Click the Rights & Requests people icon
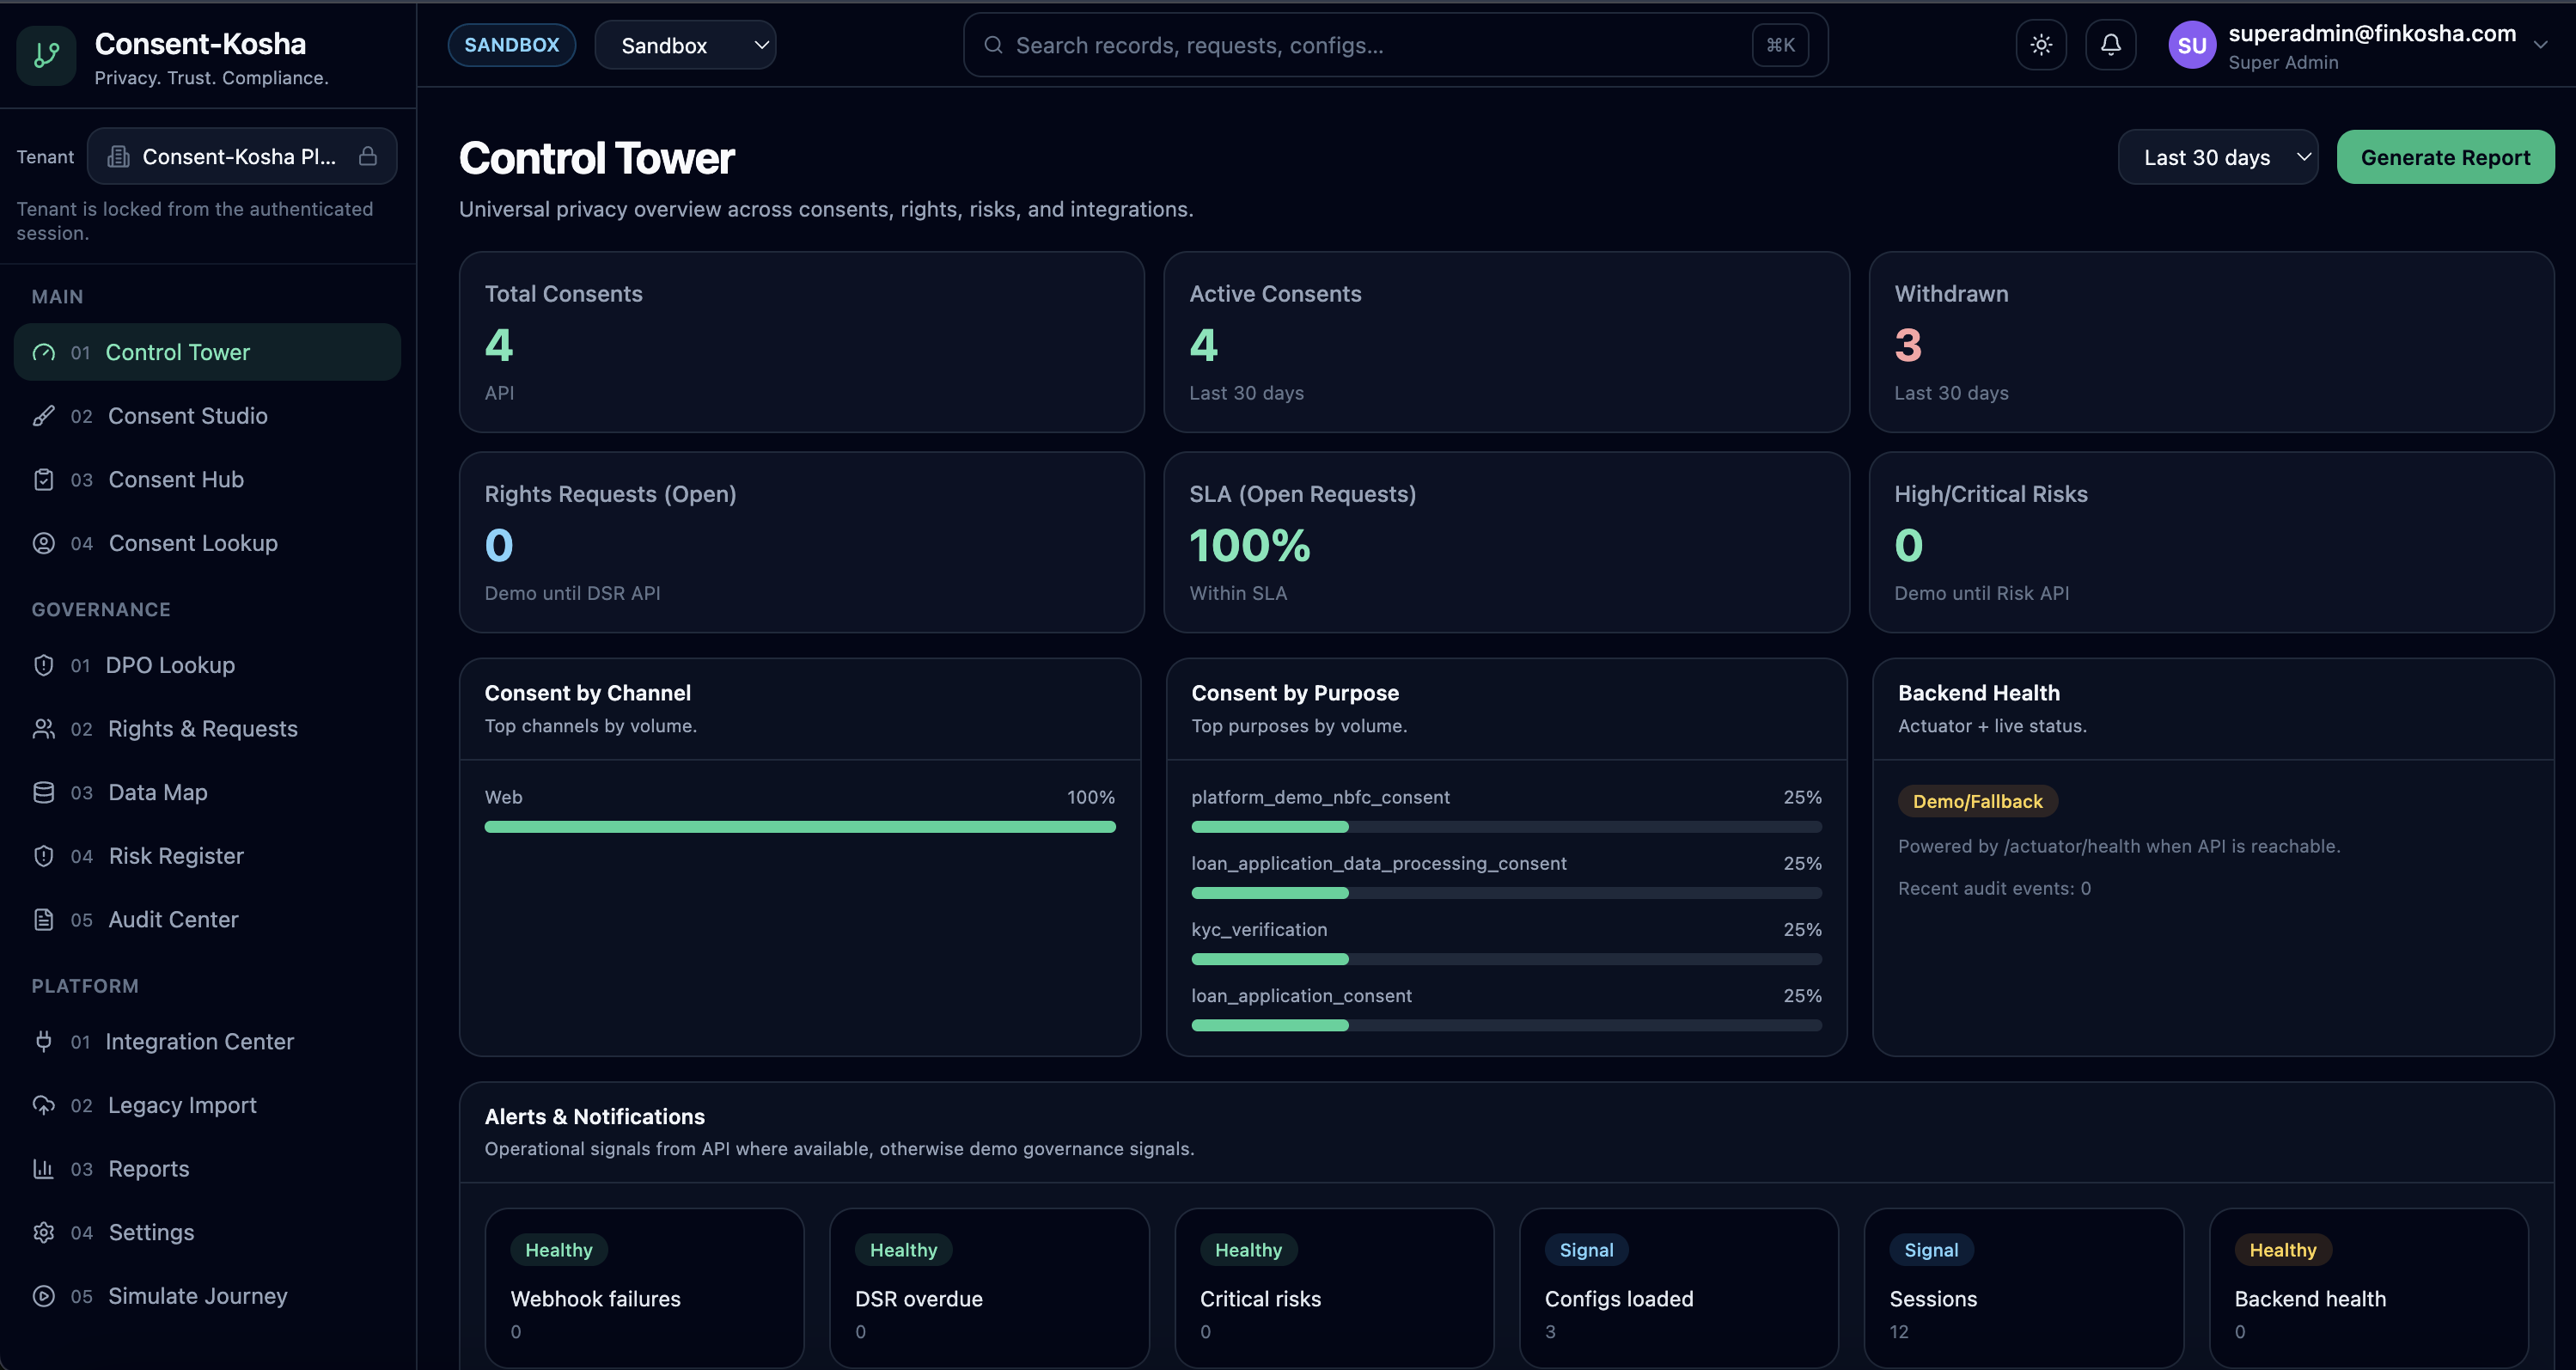 (x=44, y=729)
